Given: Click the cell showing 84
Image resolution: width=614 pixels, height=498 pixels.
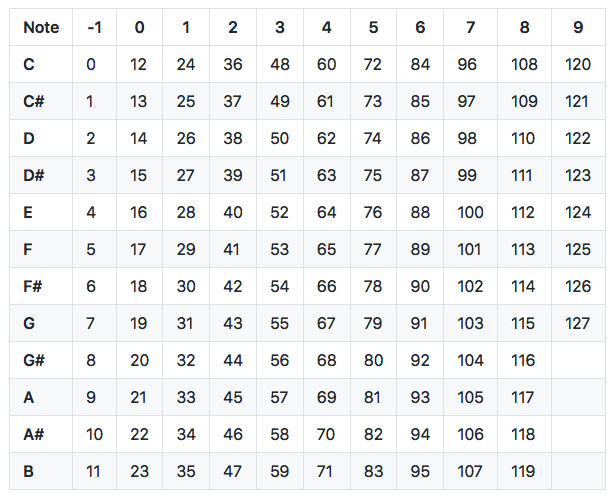Looking at the screenshot, I should pos(420,64).
